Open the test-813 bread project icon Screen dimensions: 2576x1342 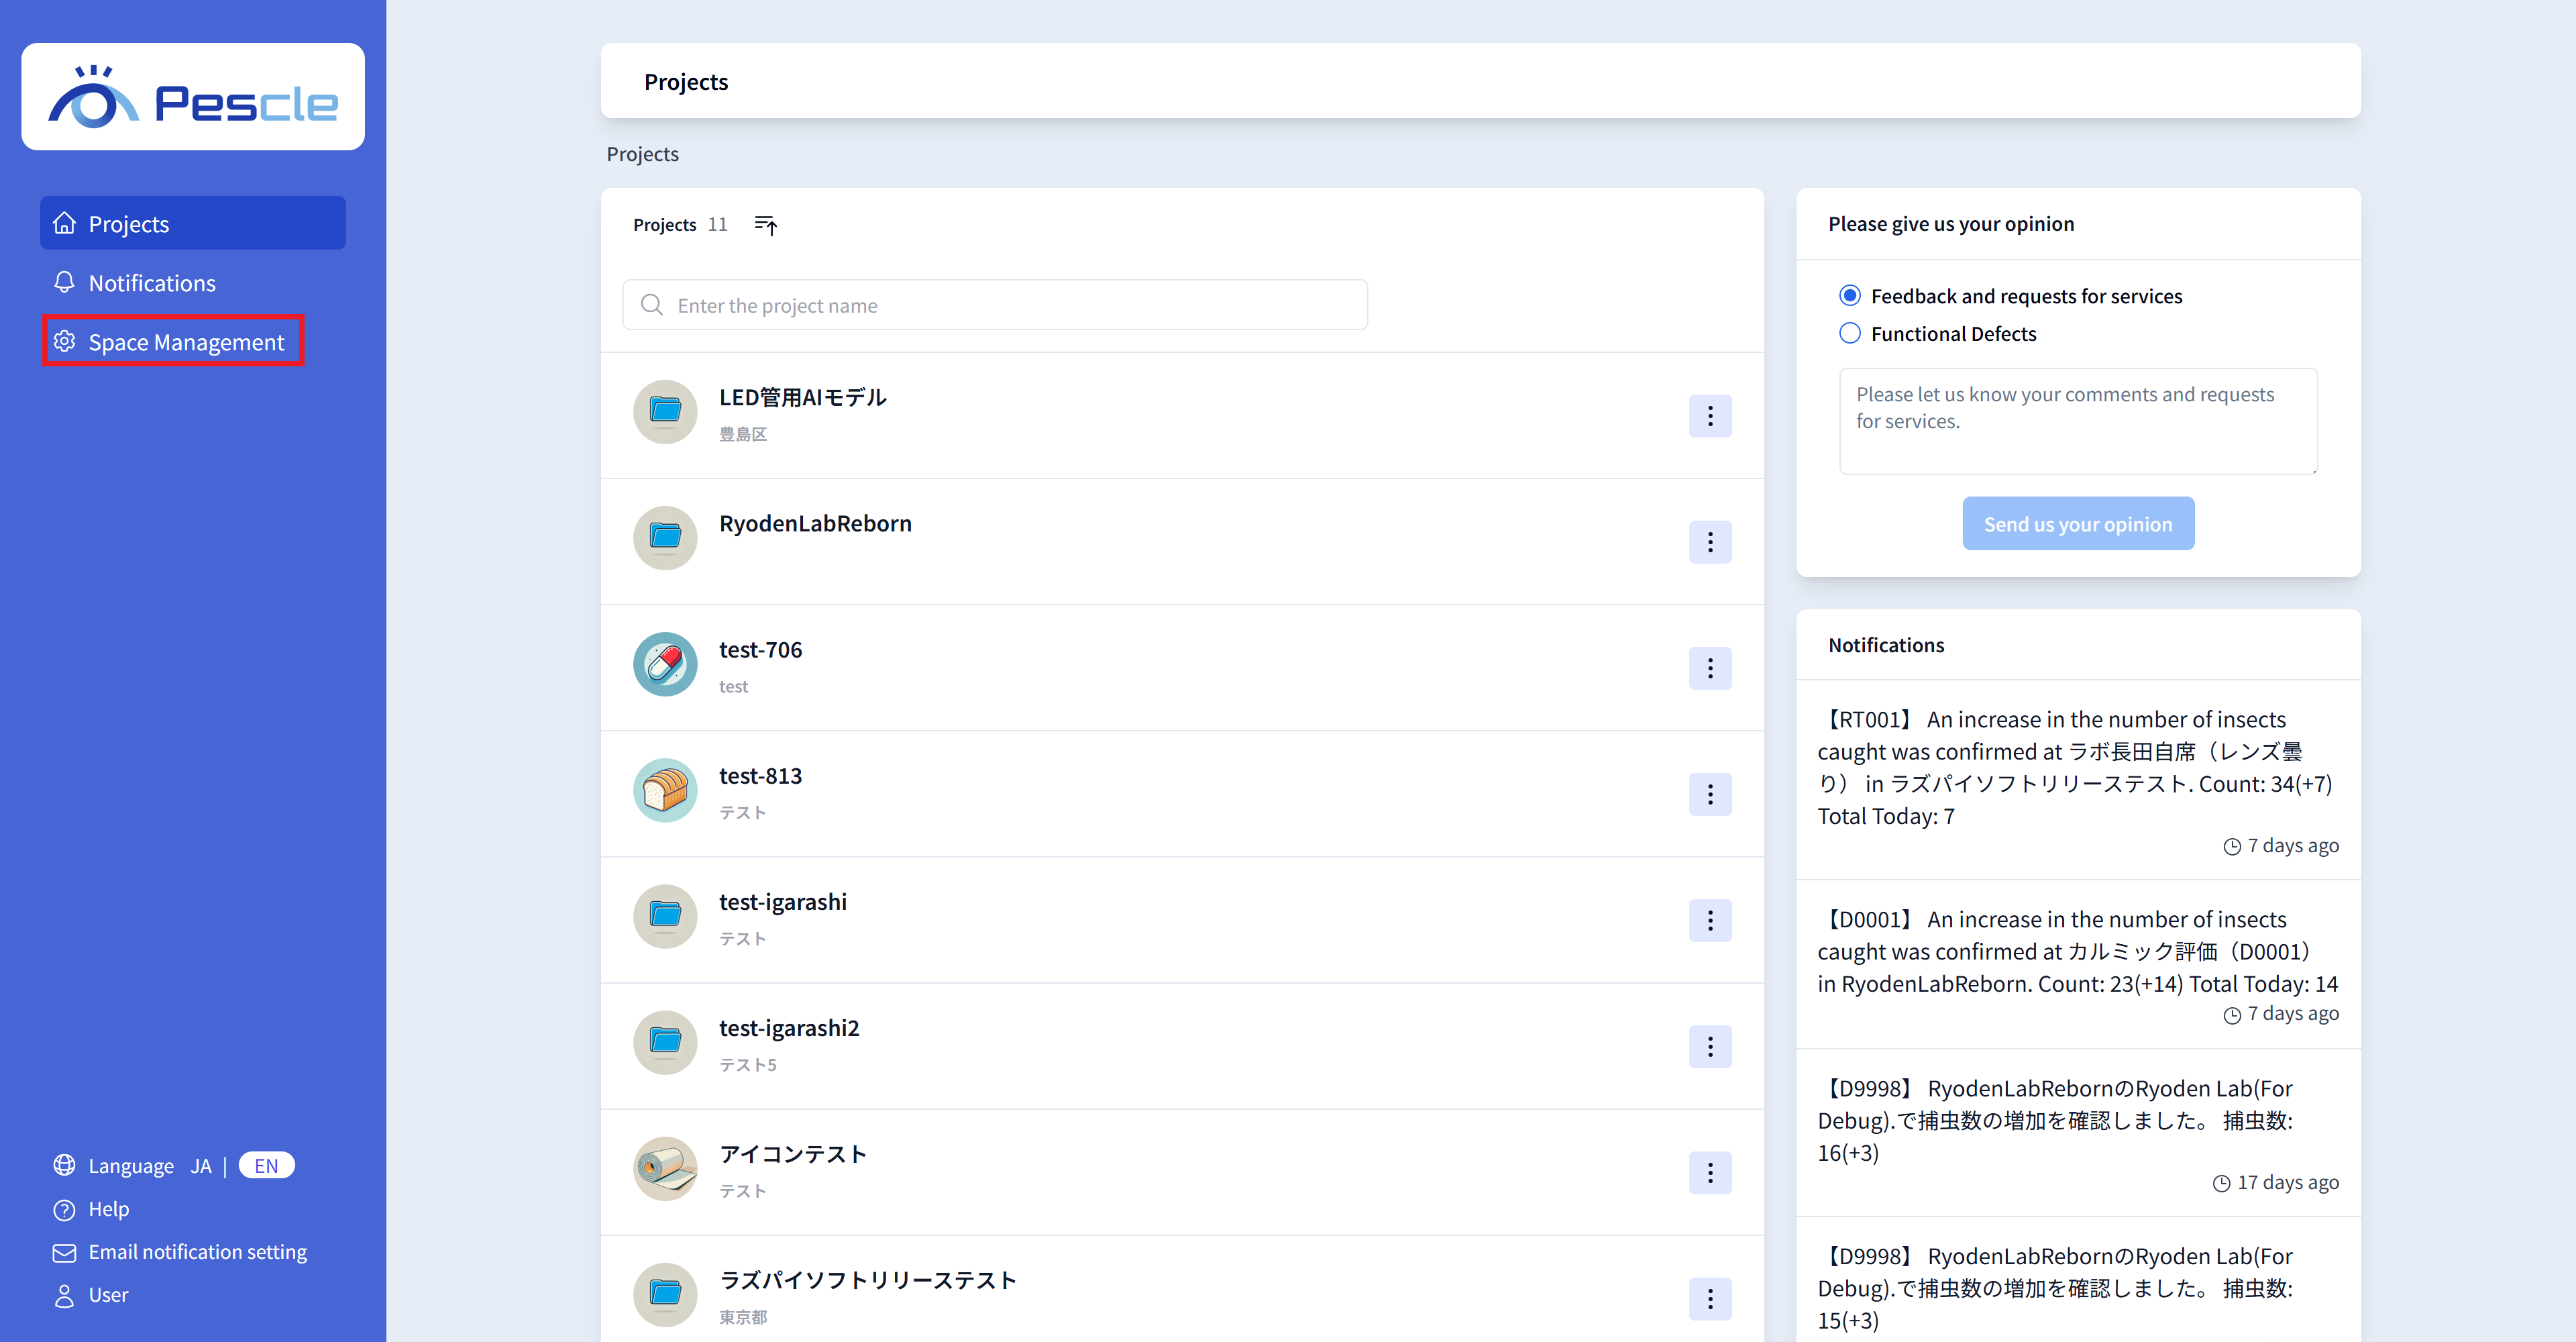click(x=665, y=791)
